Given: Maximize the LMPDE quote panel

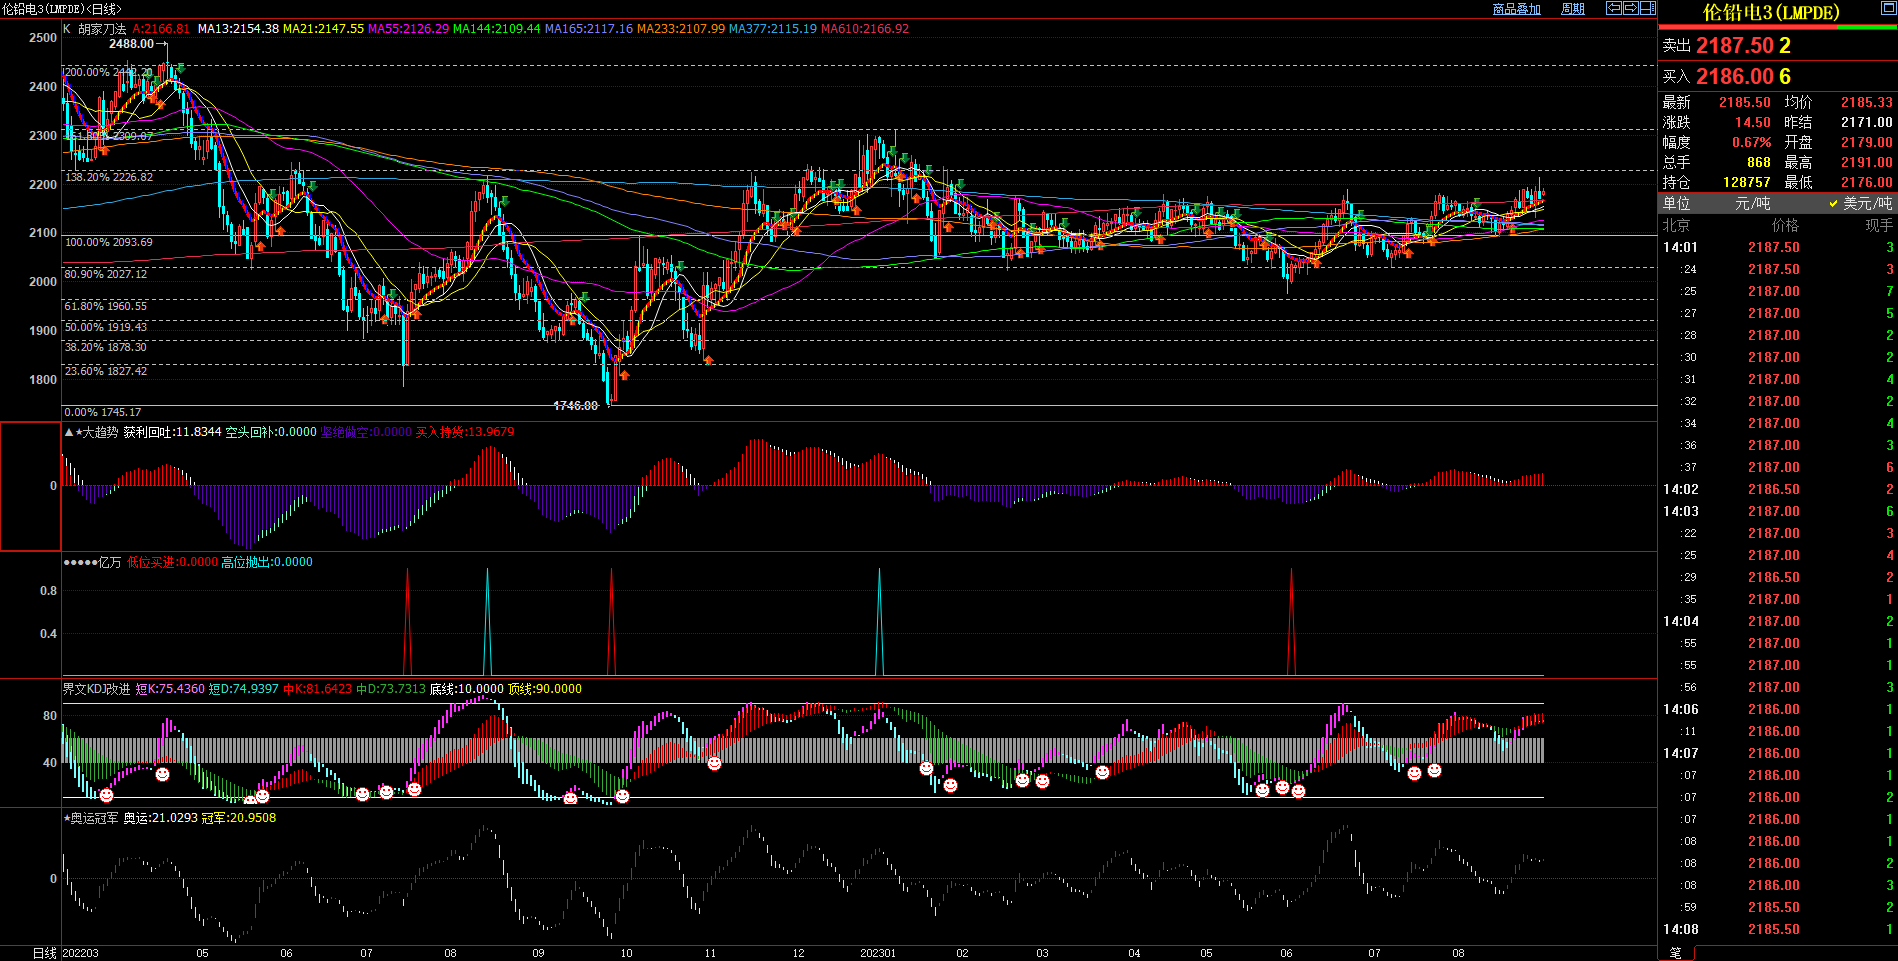Looking at the screenshot, I should pyautogui.click(x=1886, y=8).
